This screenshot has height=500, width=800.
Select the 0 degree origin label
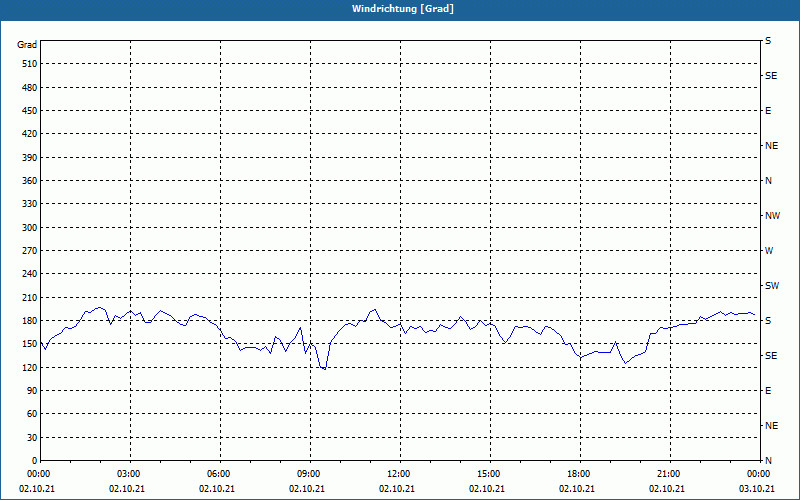(35, 461)
